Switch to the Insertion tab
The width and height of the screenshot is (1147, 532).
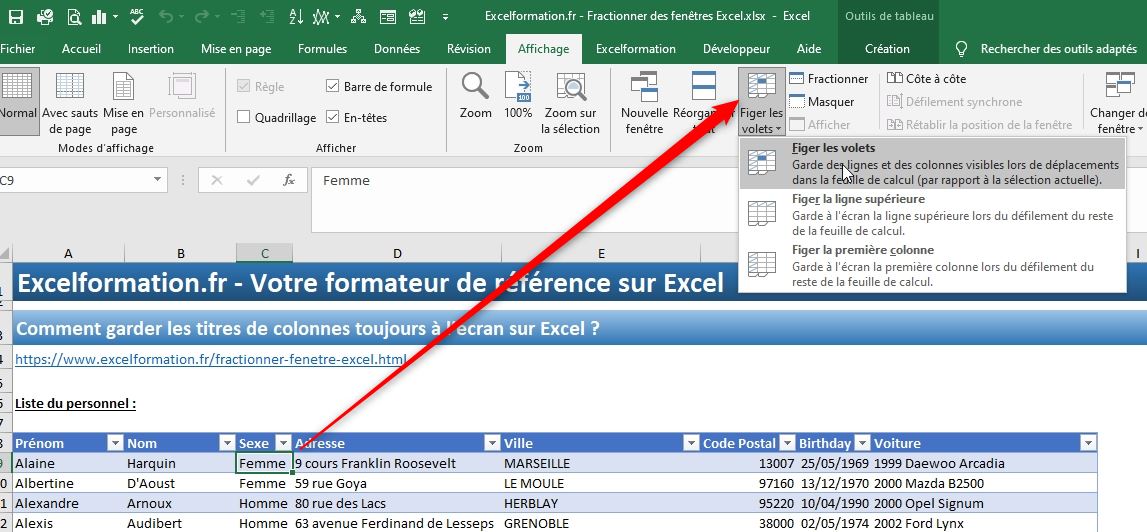(151, 49)
